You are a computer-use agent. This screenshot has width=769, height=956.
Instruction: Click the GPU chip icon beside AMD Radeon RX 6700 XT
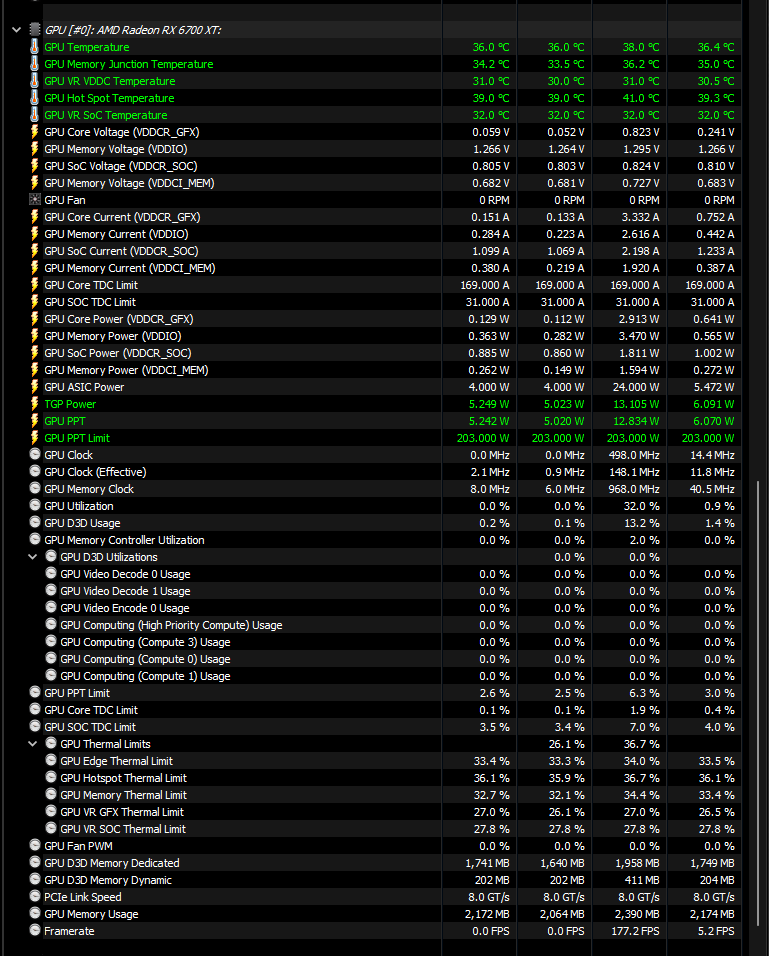point(35,29)
